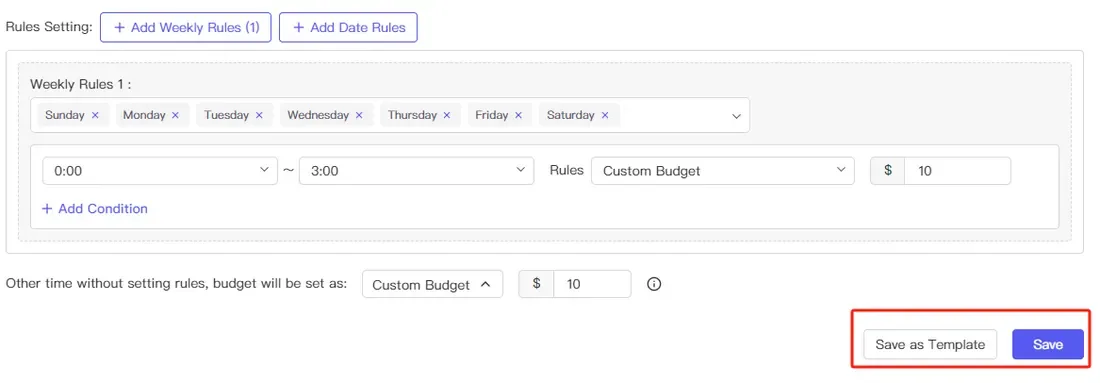This screenshot has height=383, width=1100.
Task: Click the Weekly Rules 1 label
Action: click(x=81, y=84)
